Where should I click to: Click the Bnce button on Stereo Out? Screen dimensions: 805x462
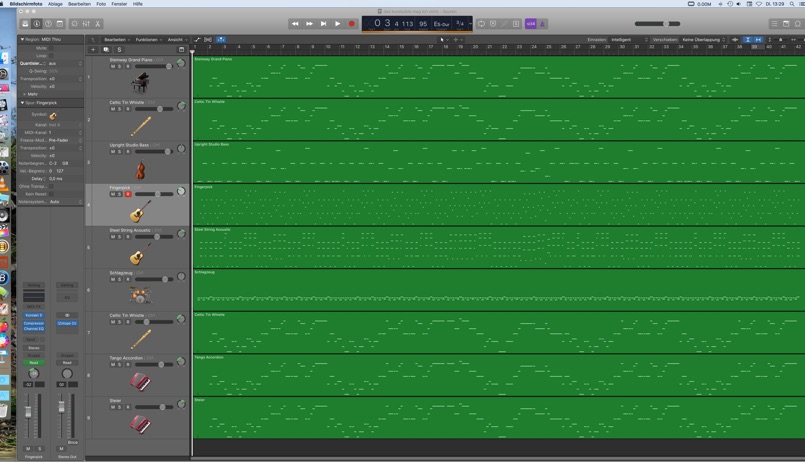(72, 442)
